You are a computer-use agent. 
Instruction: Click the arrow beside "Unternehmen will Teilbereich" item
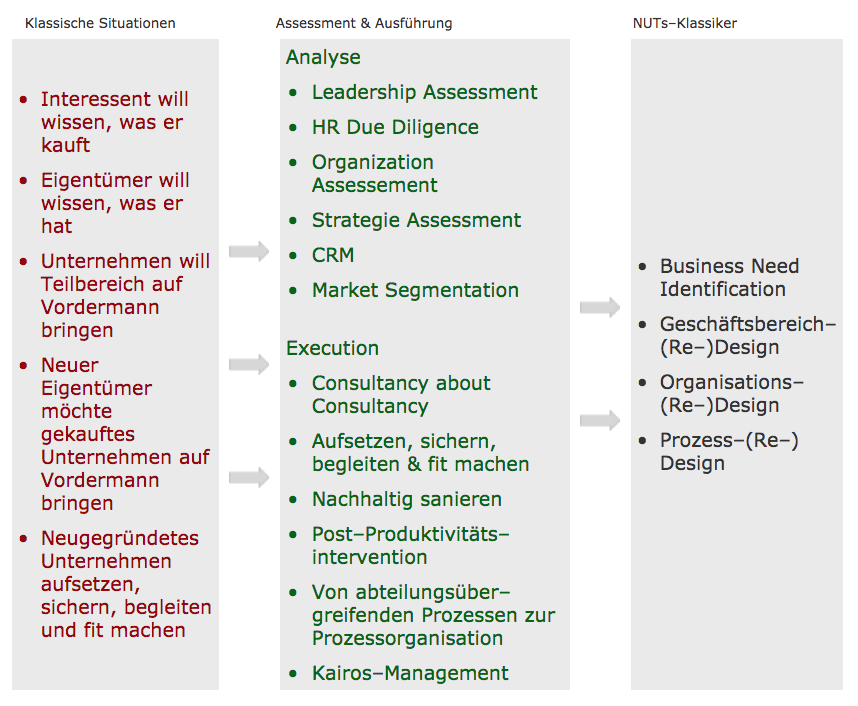pyautogui.click(x=249, y=251)
